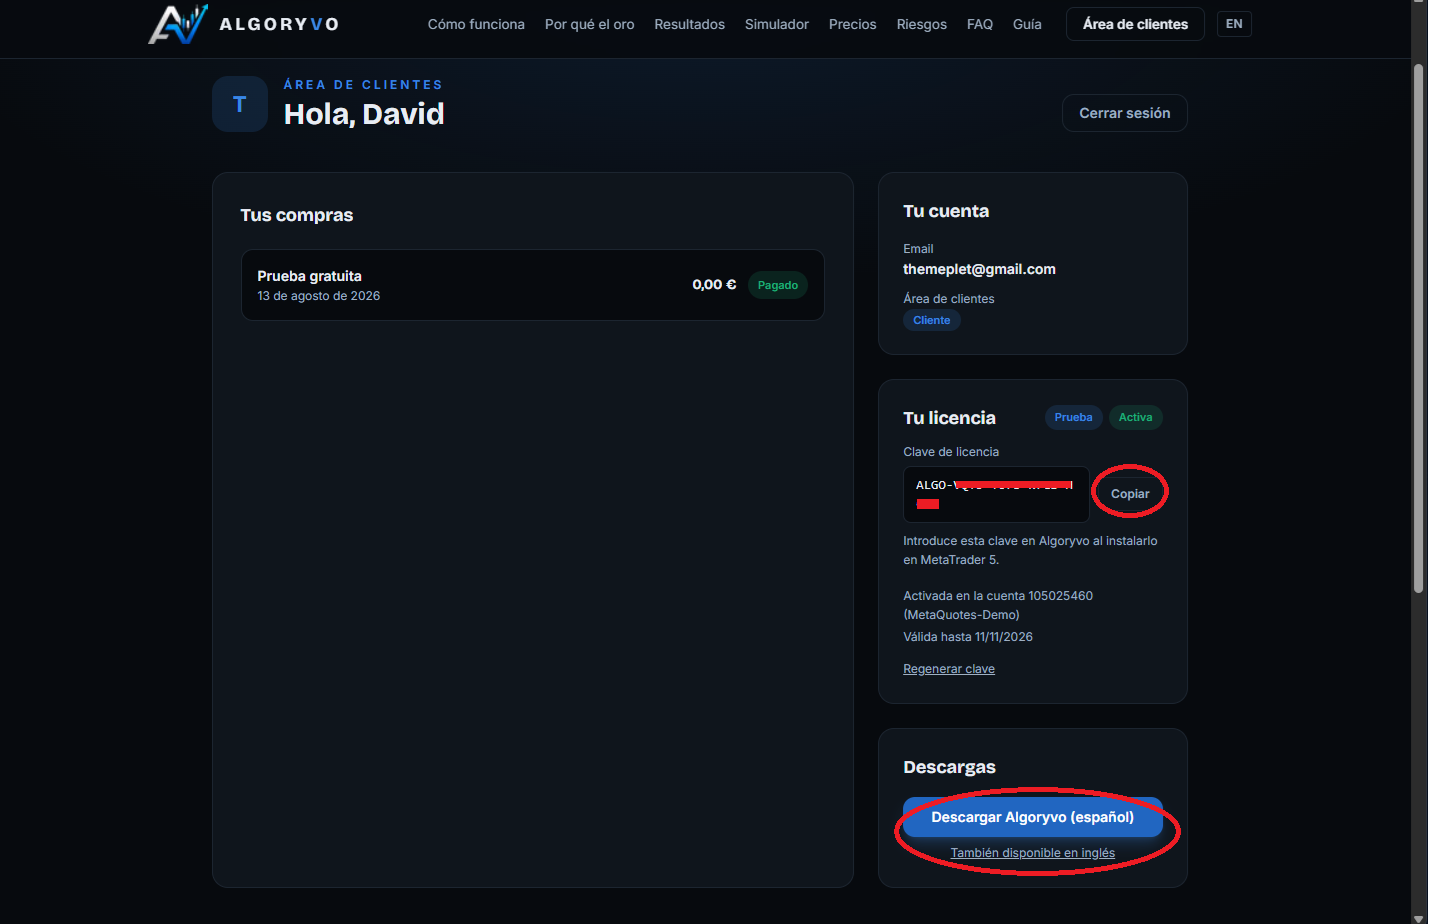
Task: Click the page vertical scrollbar
Action: point(1418,330)
